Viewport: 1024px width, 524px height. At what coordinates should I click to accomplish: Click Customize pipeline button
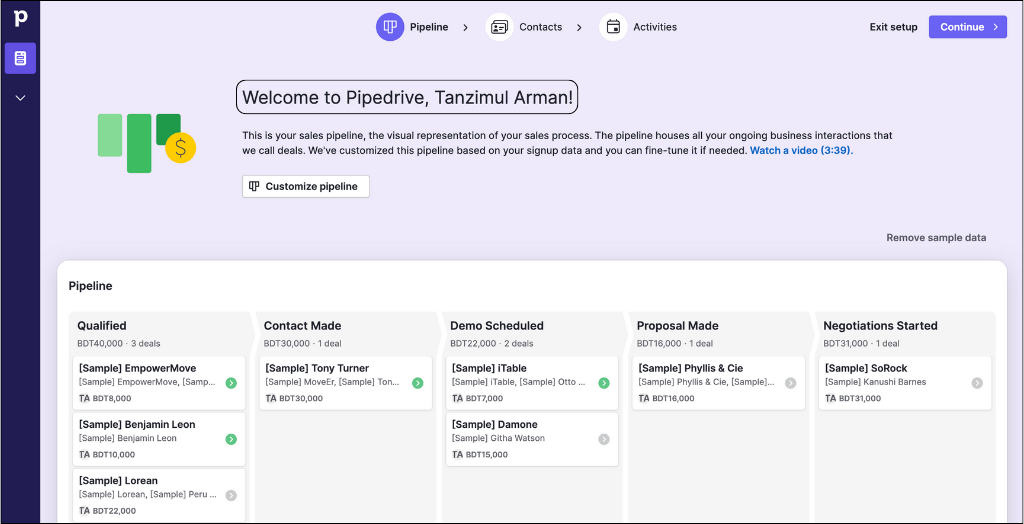[306, 186]
